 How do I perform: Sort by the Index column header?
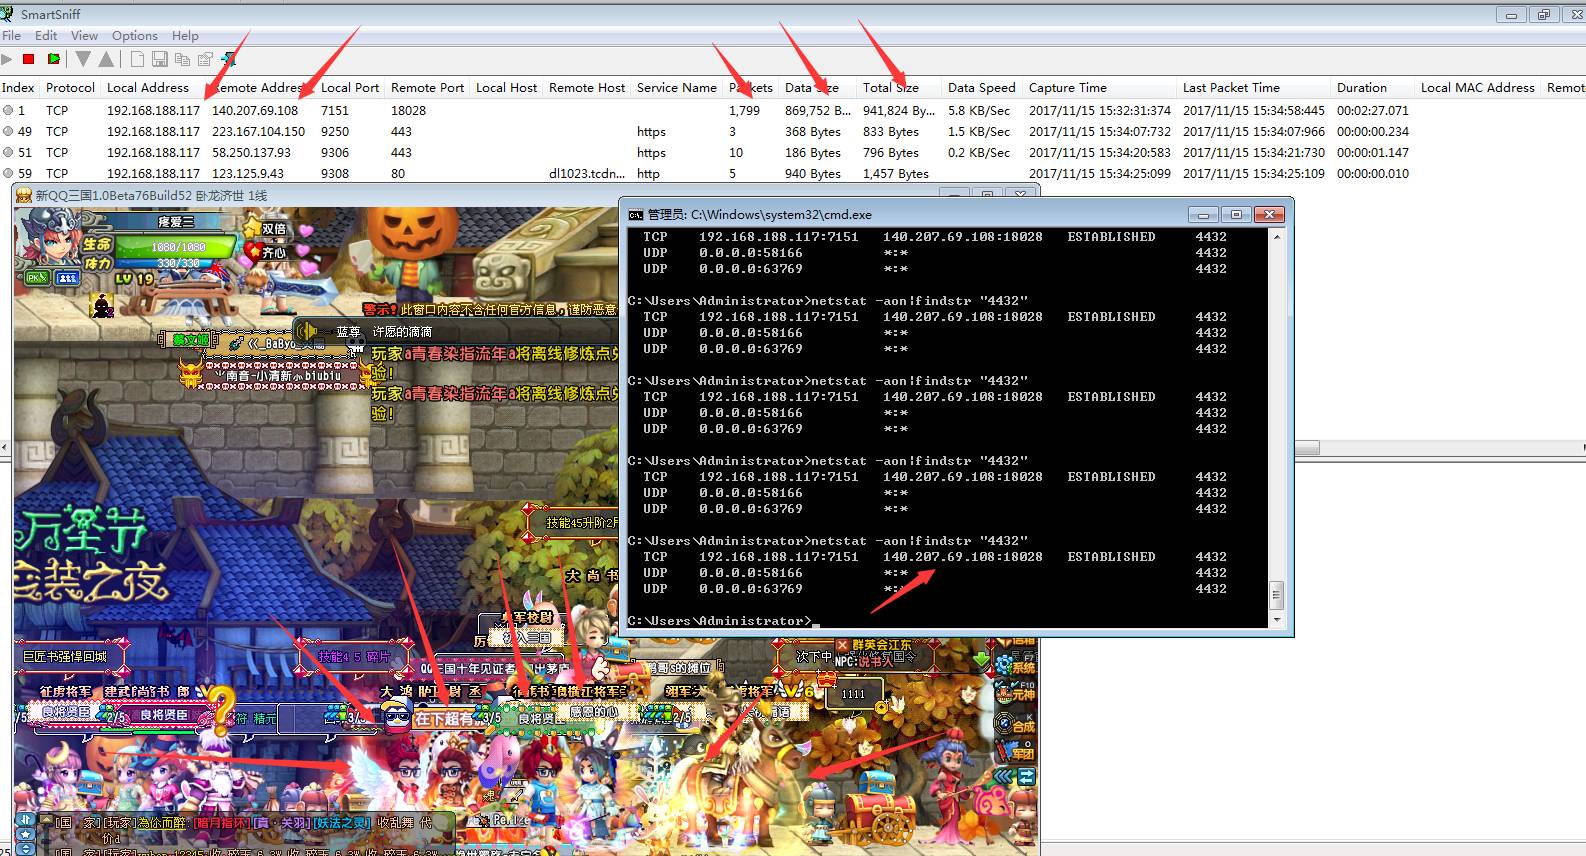click(x=19, y=88)
